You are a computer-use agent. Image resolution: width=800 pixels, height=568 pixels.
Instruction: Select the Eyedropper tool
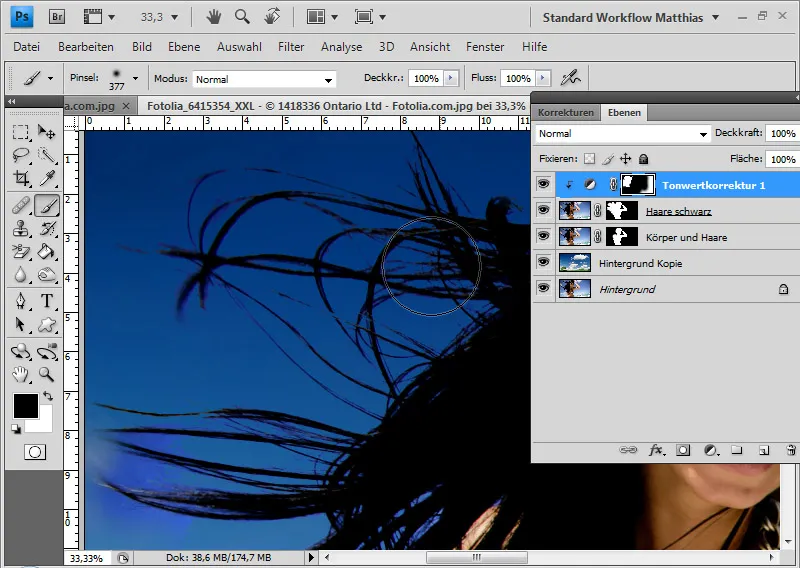47,178
